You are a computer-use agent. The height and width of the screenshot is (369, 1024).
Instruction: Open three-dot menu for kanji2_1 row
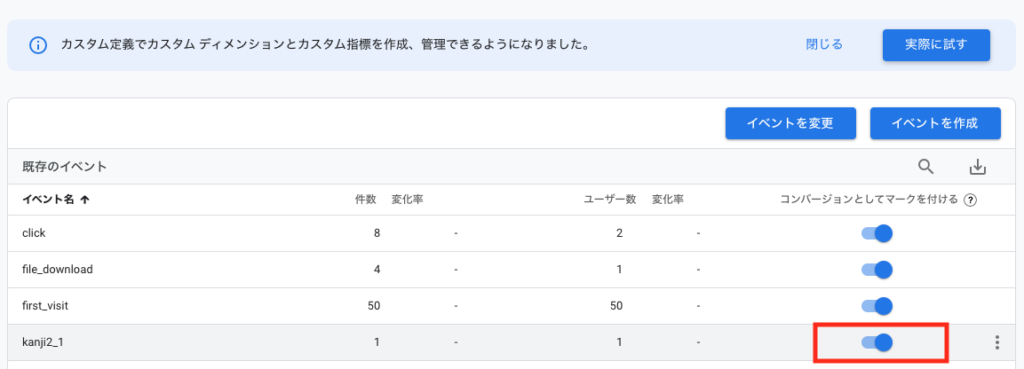[x=997, y=342]
